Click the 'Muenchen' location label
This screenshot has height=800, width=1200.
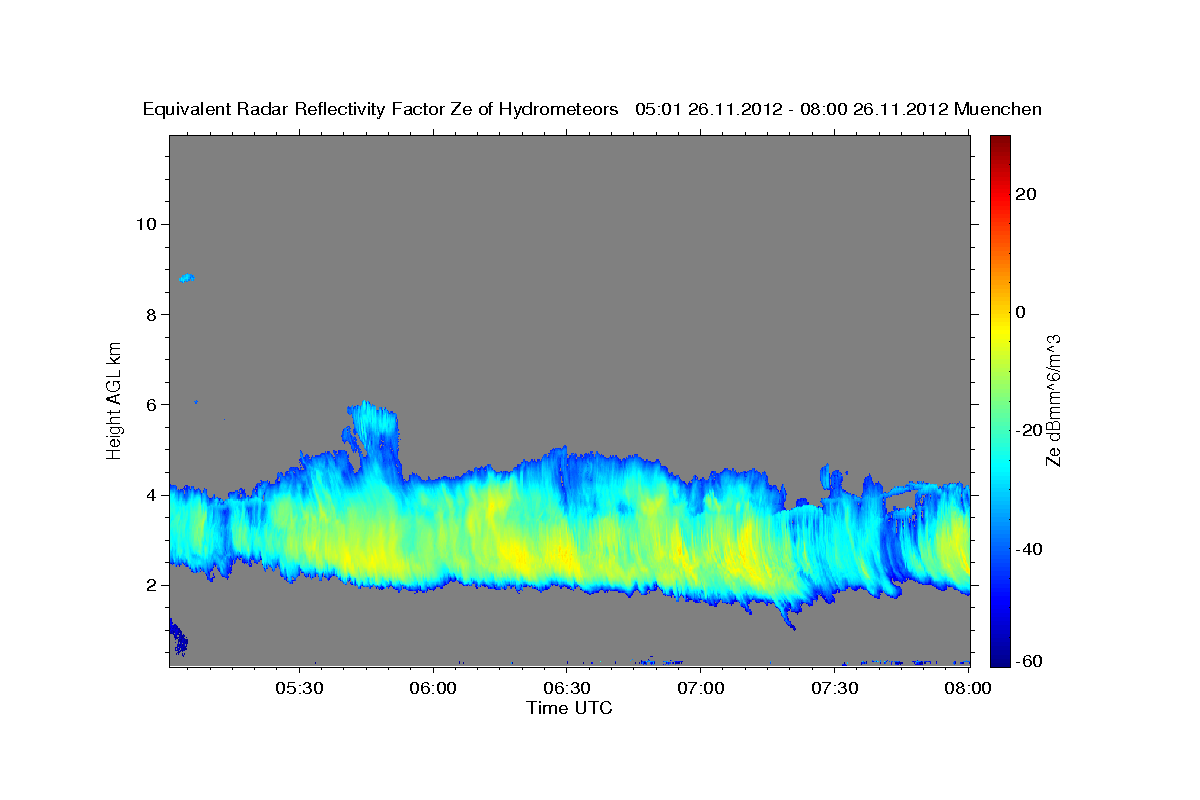click(998, 110)
